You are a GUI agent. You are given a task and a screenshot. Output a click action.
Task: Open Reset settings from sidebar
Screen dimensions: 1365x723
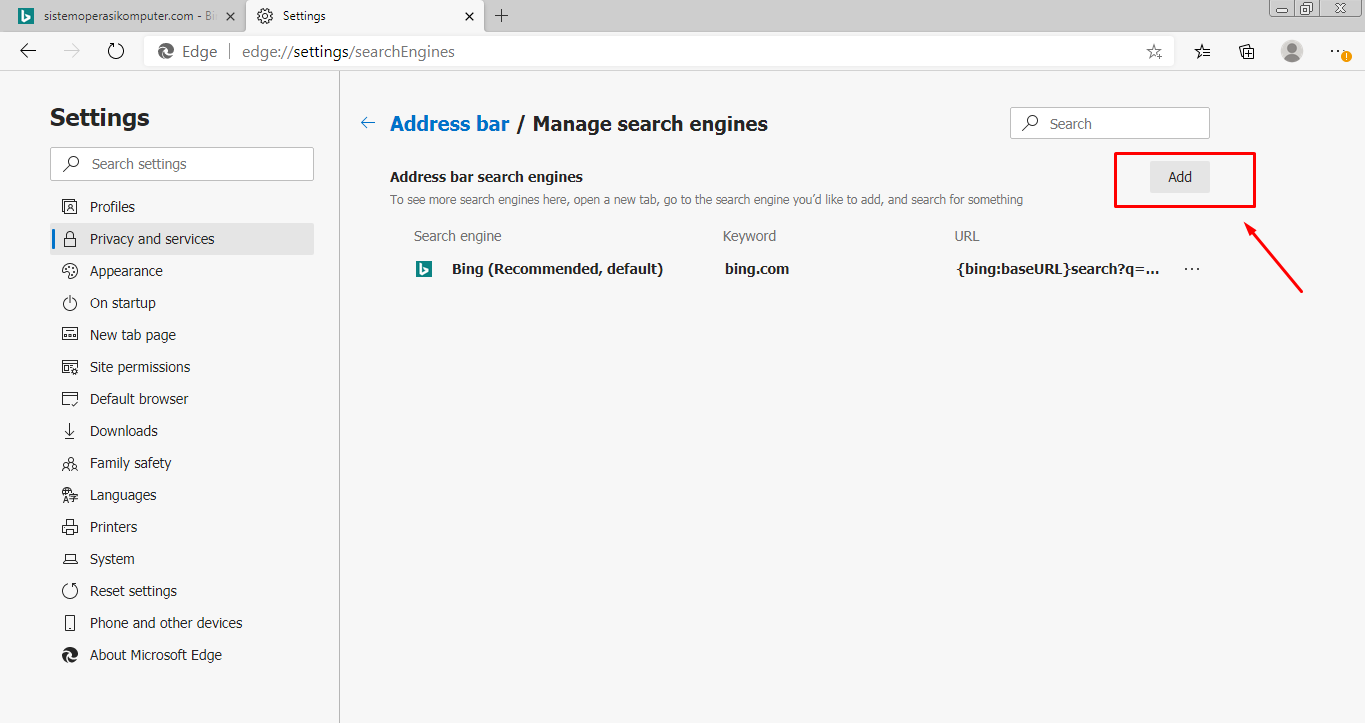[133, 590]
